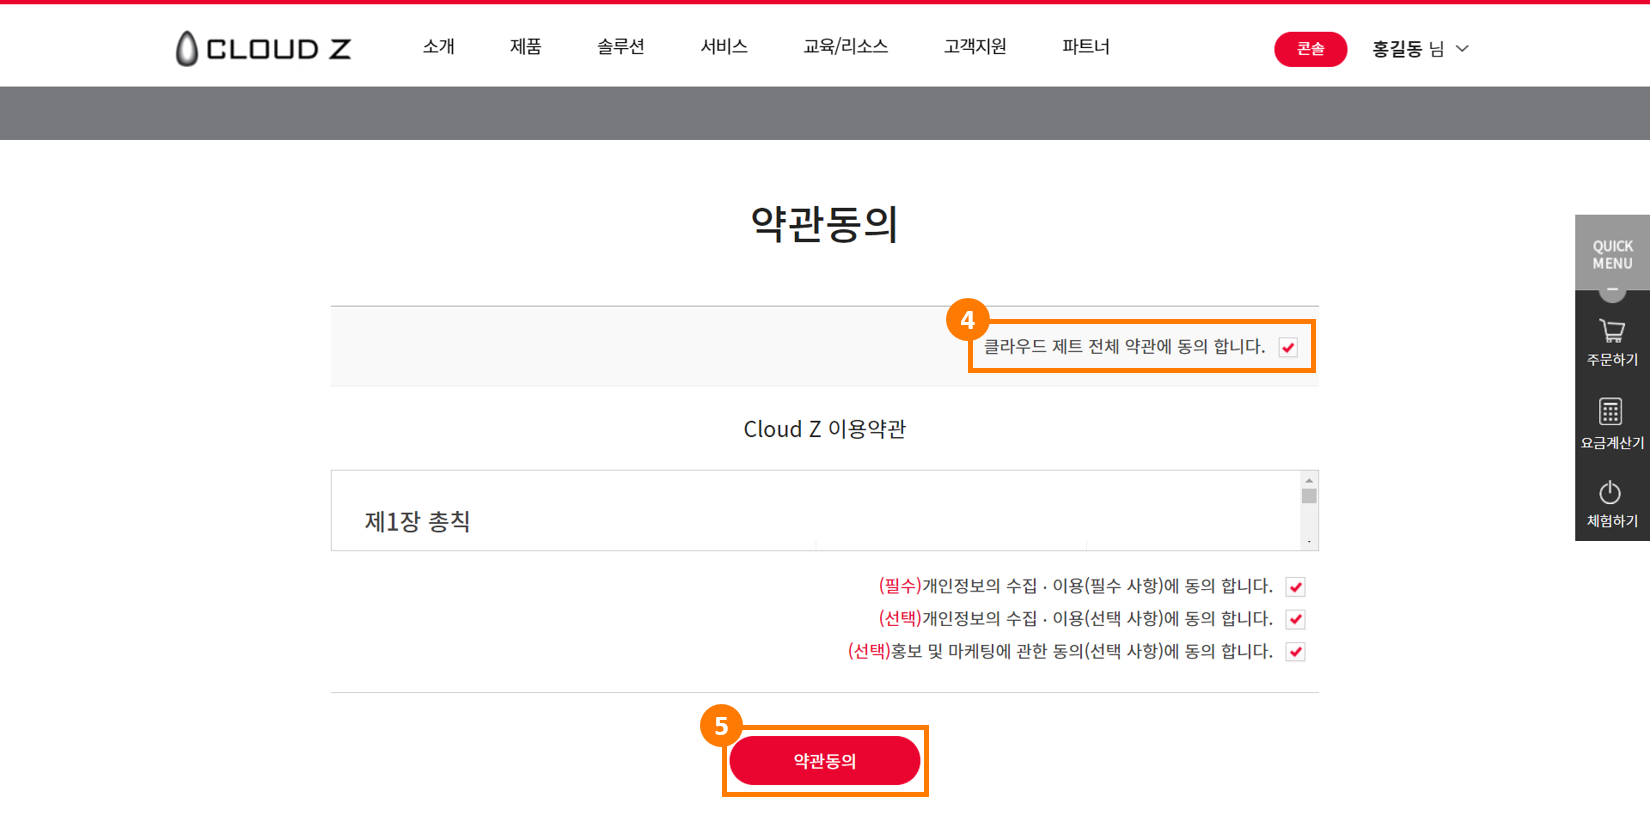Viewport: 1650px width, 828px height.
Task: Uncheck optional 개인정보 수집·이용(선택 사항) consent
Action: [1296, 619]
